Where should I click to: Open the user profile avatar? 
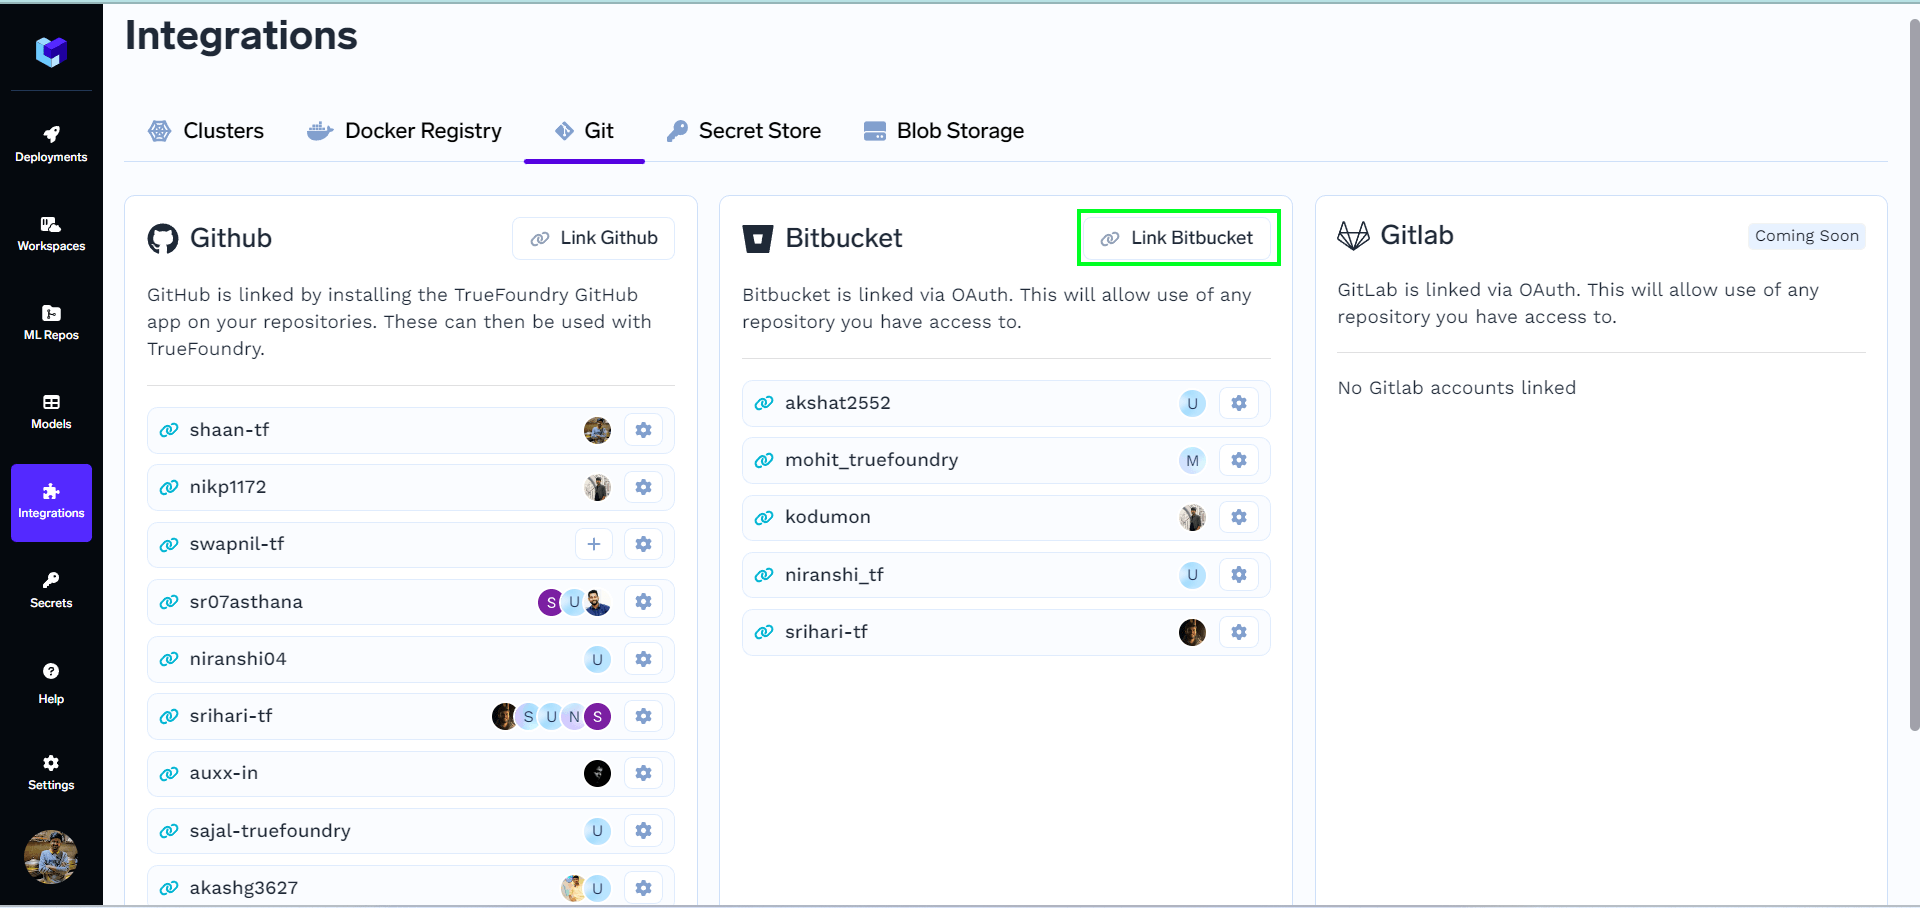click(x=51, y=857)
